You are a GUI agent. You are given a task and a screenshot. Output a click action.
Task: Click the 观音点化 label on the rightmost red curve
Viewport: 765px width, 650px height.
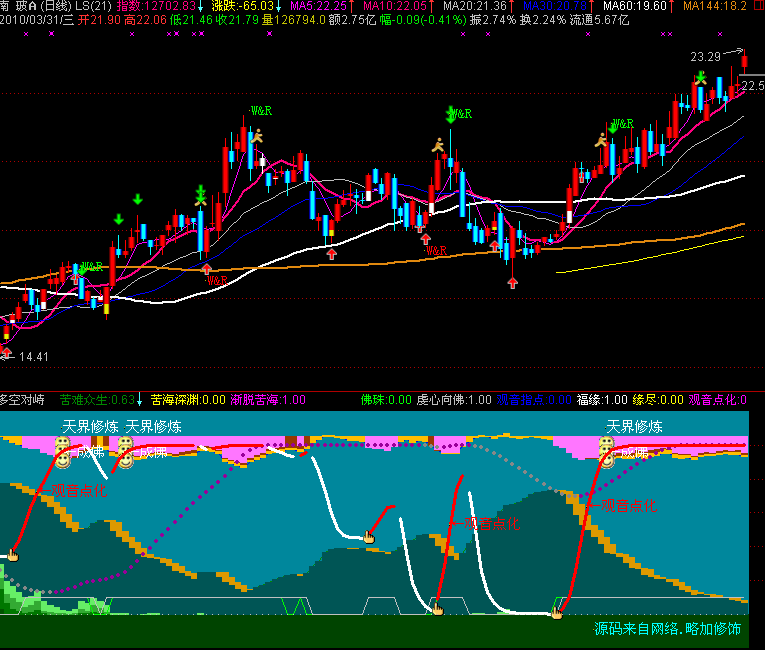pos(629,506)
